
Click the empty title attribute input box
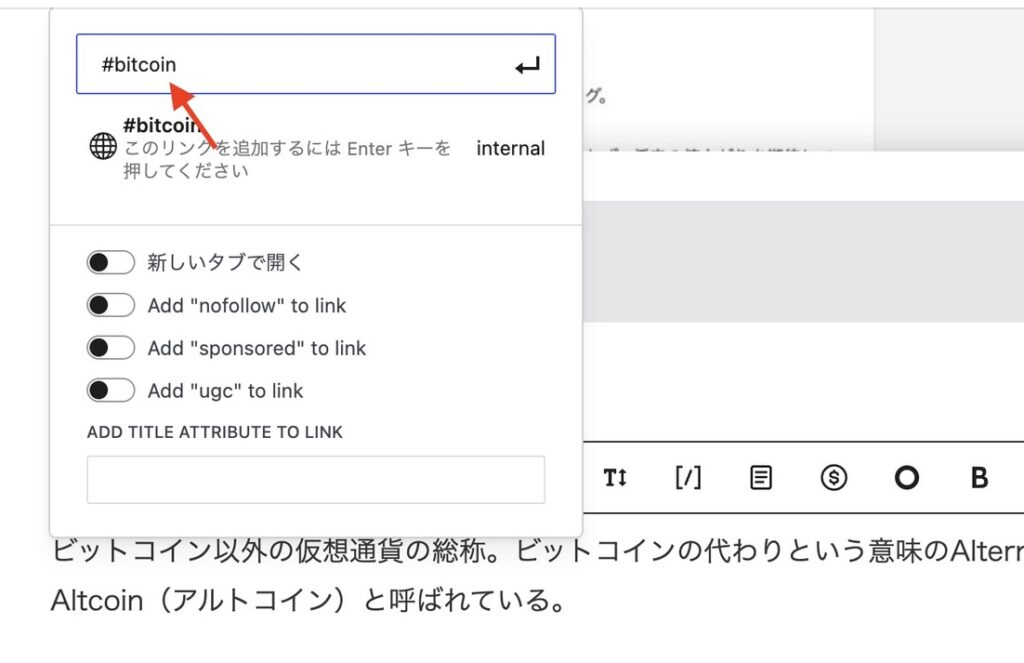(x=315, y=479)
